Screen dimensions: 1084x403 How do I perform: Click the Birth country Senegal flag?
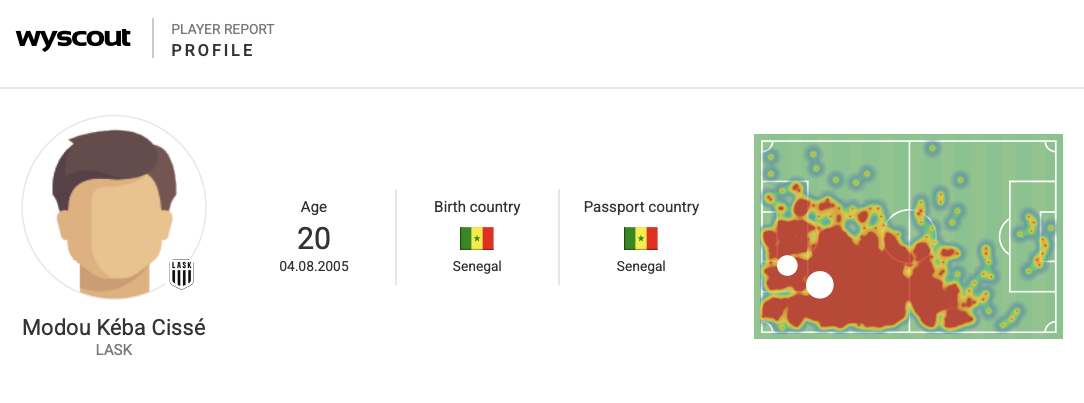point(477,238)
